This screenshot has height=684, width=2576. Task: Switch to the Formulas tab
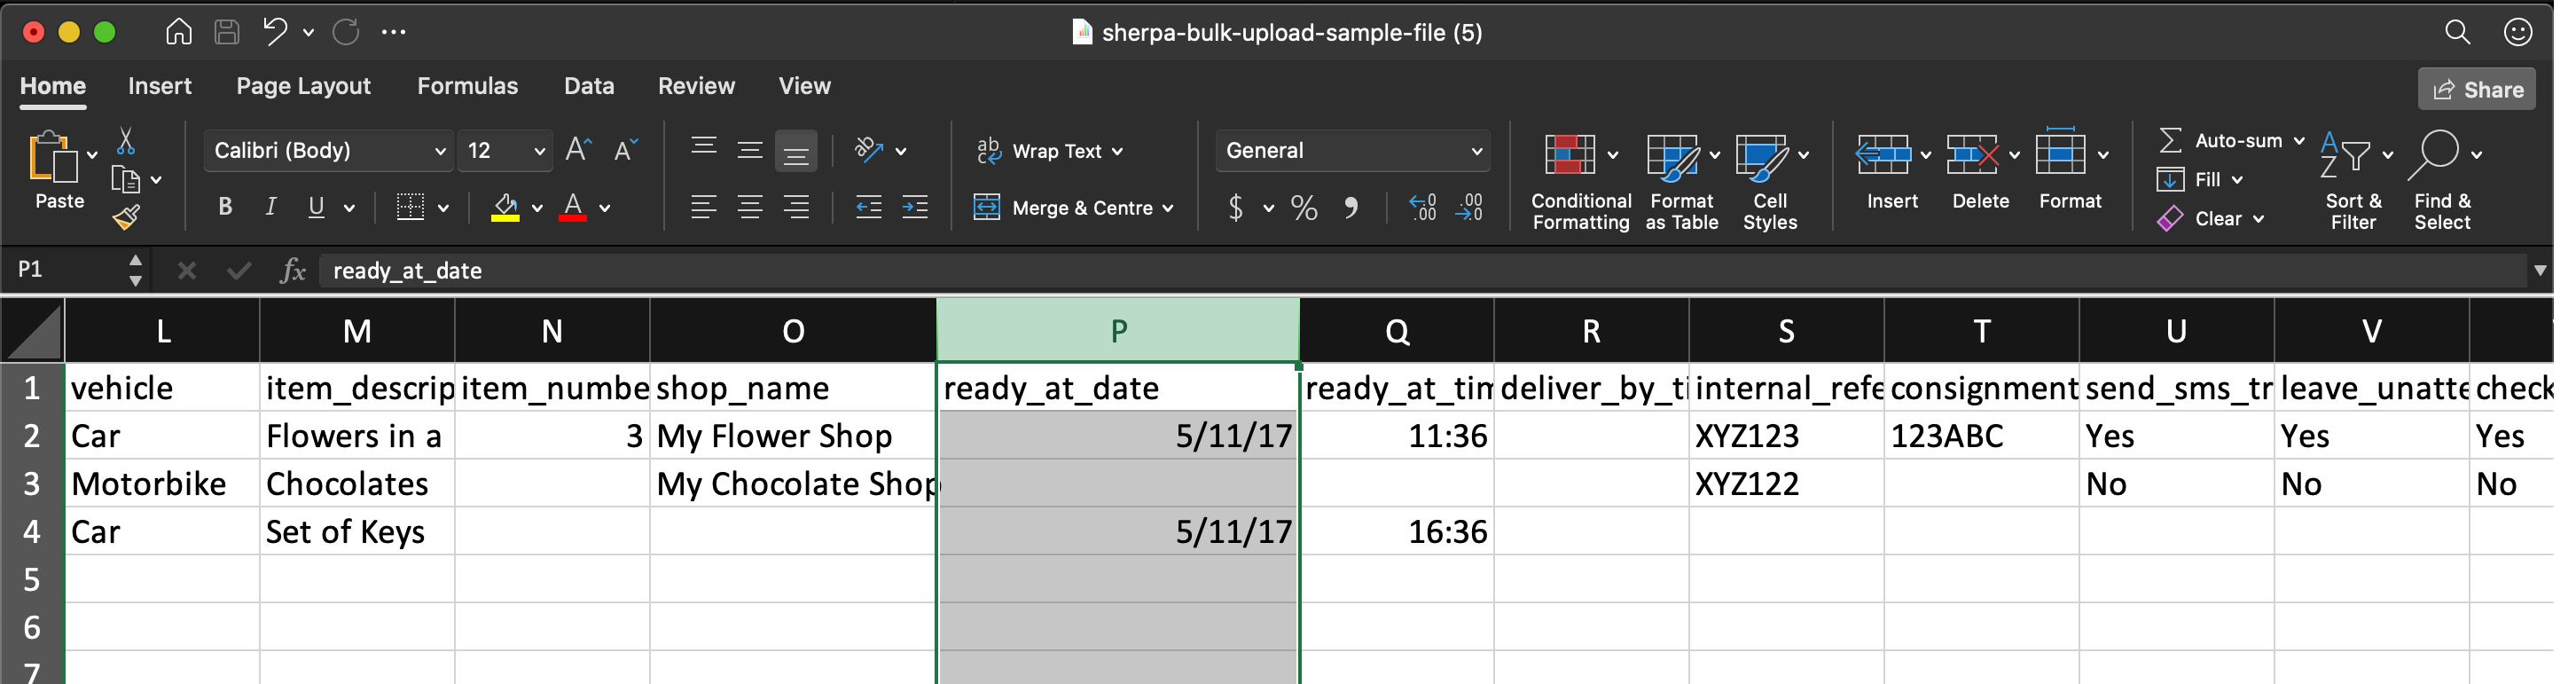467,86
